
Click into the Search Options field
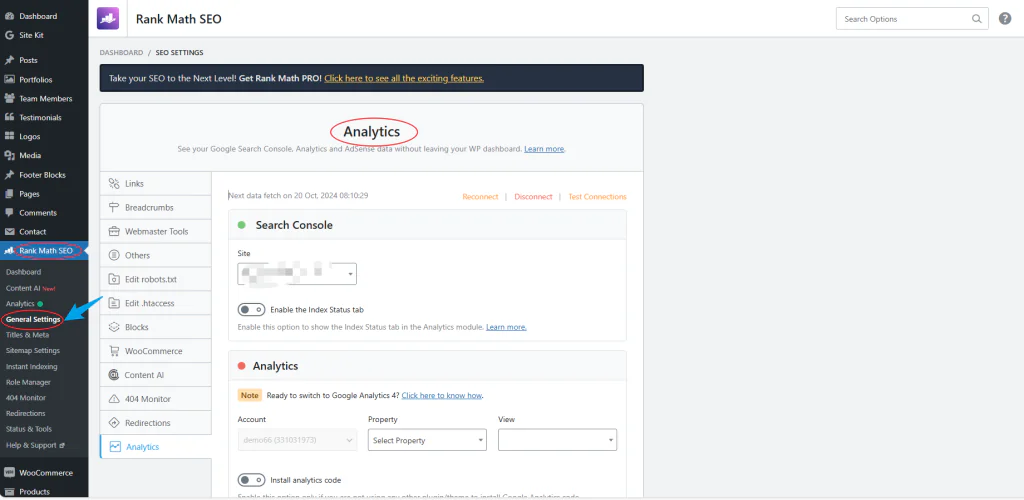tap(900, 19)
